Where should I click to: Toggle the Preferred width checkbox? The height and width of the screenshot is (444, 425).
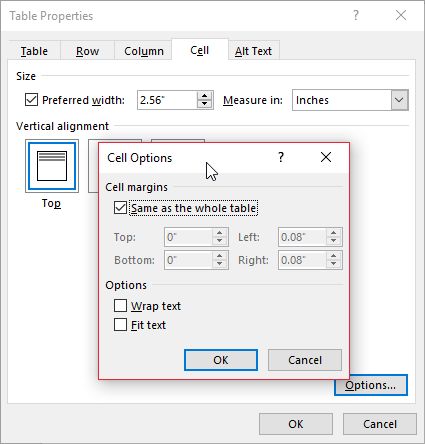click(x=31, y=100)
